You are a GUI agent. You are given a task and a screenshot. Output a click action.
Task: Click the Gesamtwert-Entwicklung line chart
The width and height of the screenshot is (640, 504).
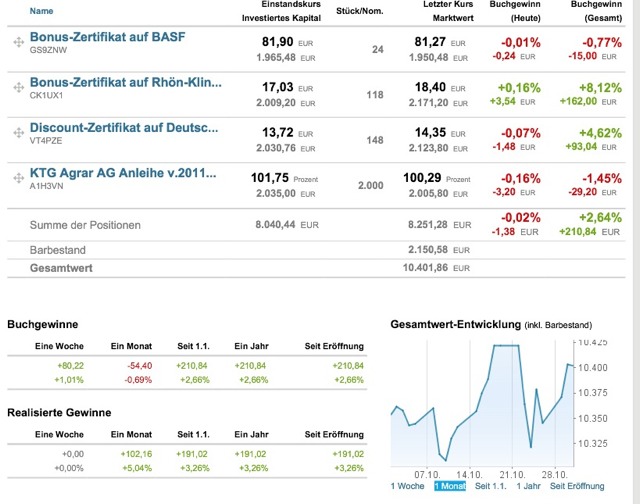pyautogui.click(x=481, y=398)
